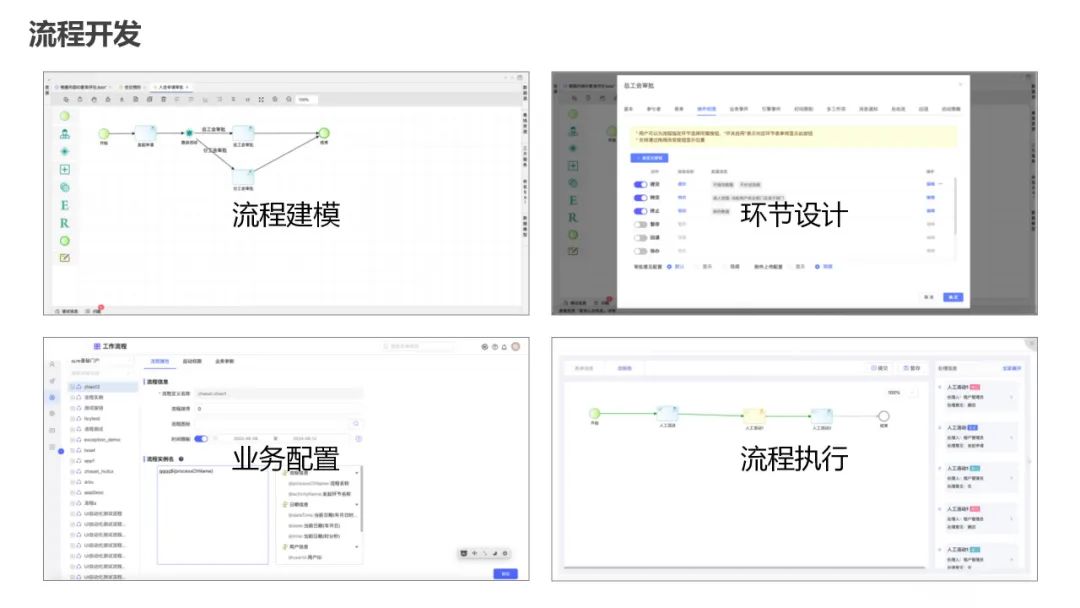Select the plus-box subprocess icon in palette
This screenshot has height=608, width=1080.
coord(65,169)
